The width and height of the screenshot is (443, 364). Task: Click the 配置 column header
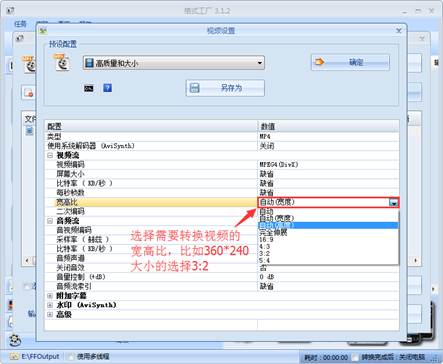[151, 126]
